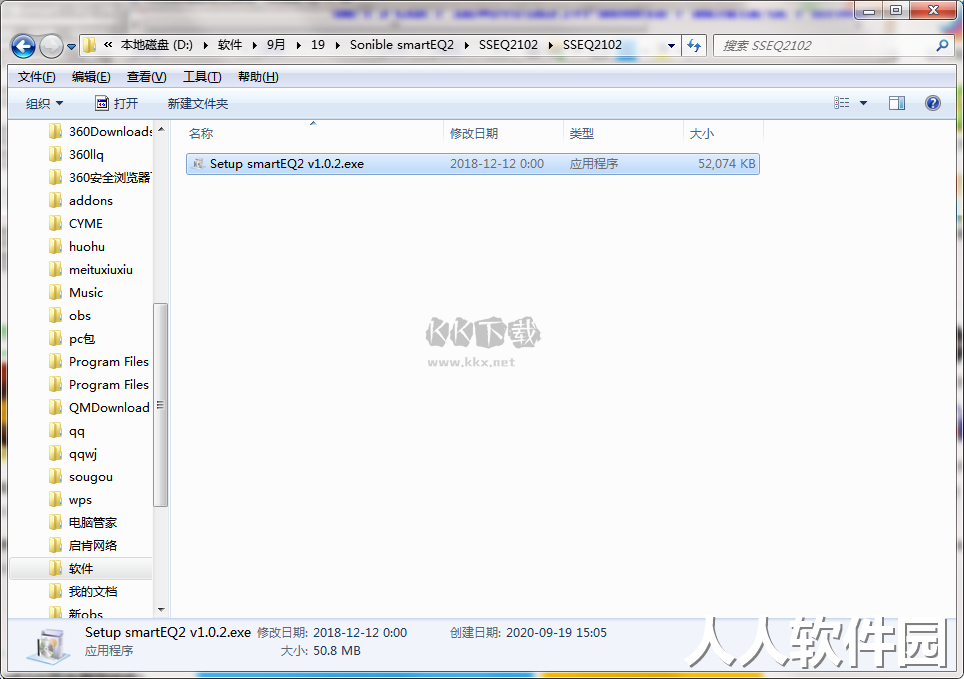
Task: Sort by the 名称 column header
Action: 201,133
